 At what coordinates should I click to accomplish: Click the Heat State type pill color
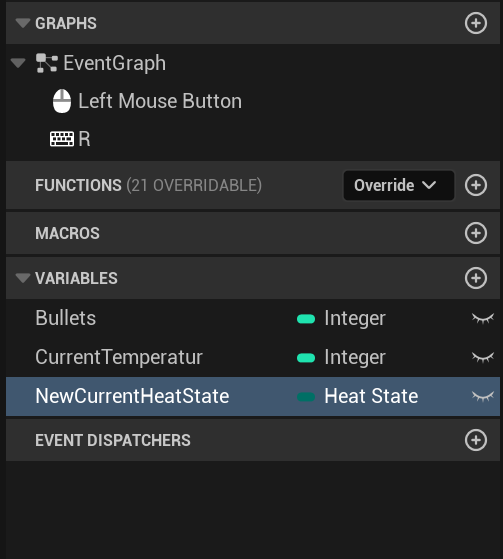[x=306, y=397]
